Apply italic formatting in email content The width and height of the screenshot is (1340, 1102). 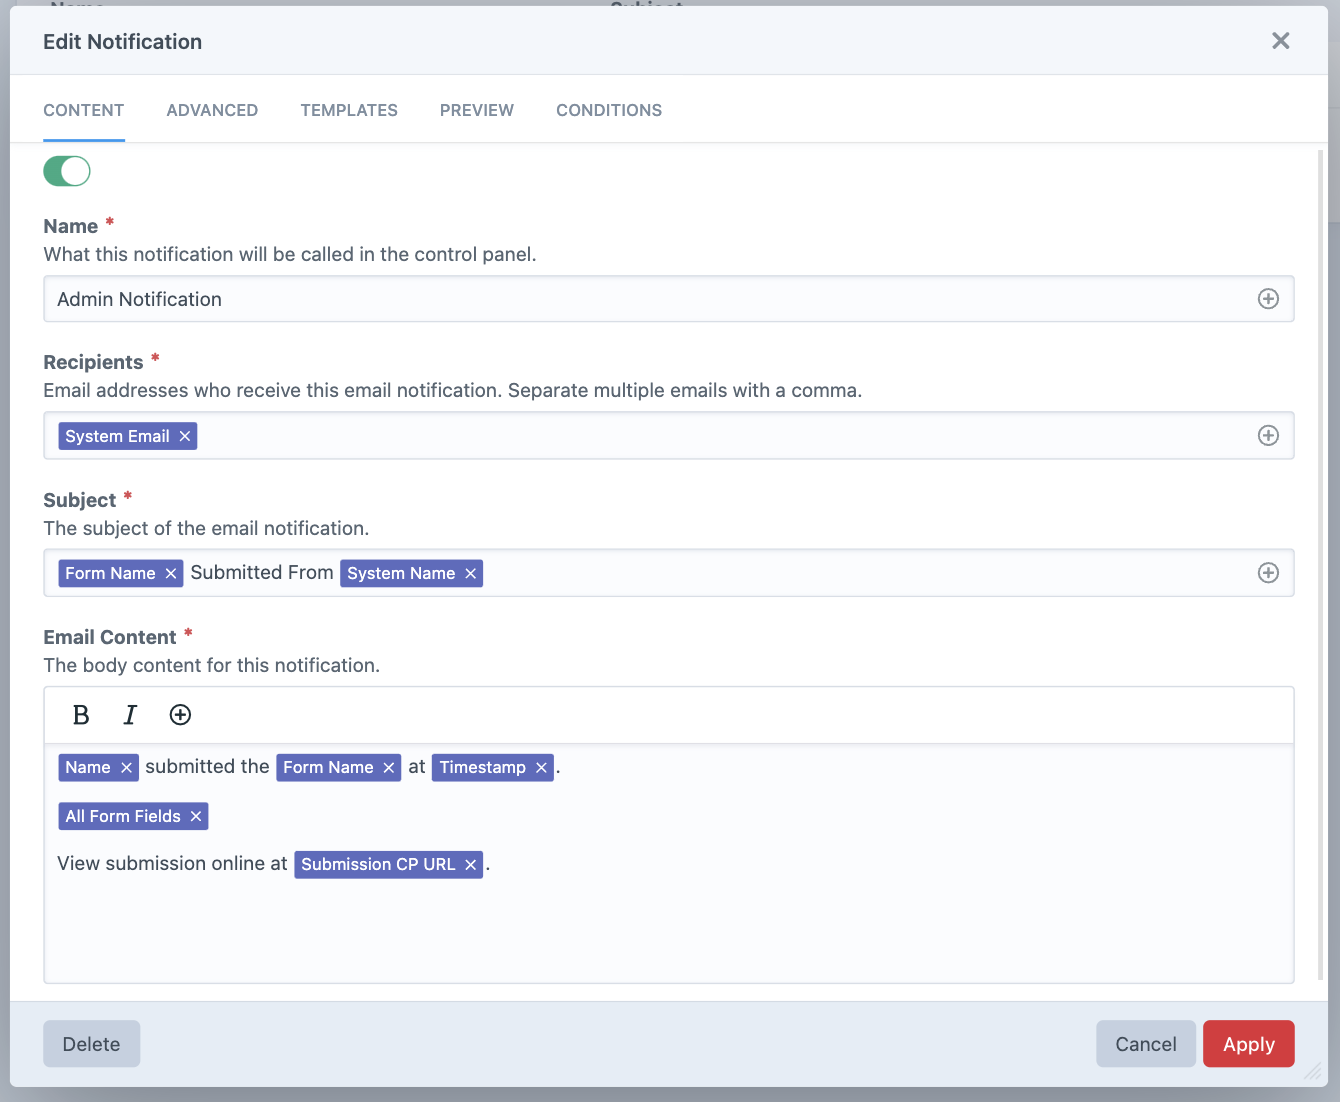(x=130, y=715)
